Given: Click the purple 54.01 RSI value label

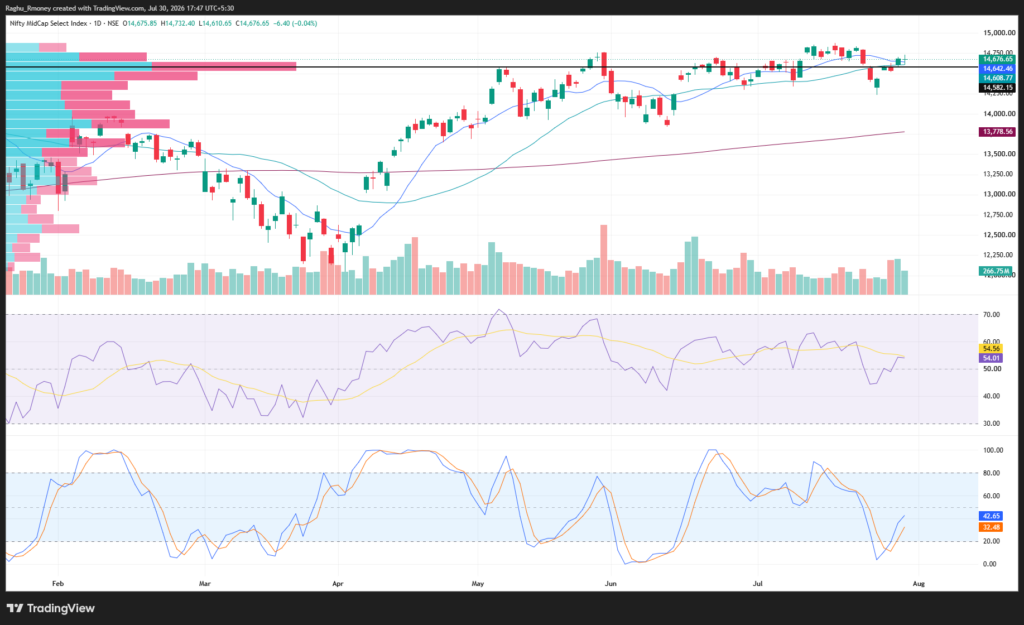Looking at the screenshot, I should 991,358.
